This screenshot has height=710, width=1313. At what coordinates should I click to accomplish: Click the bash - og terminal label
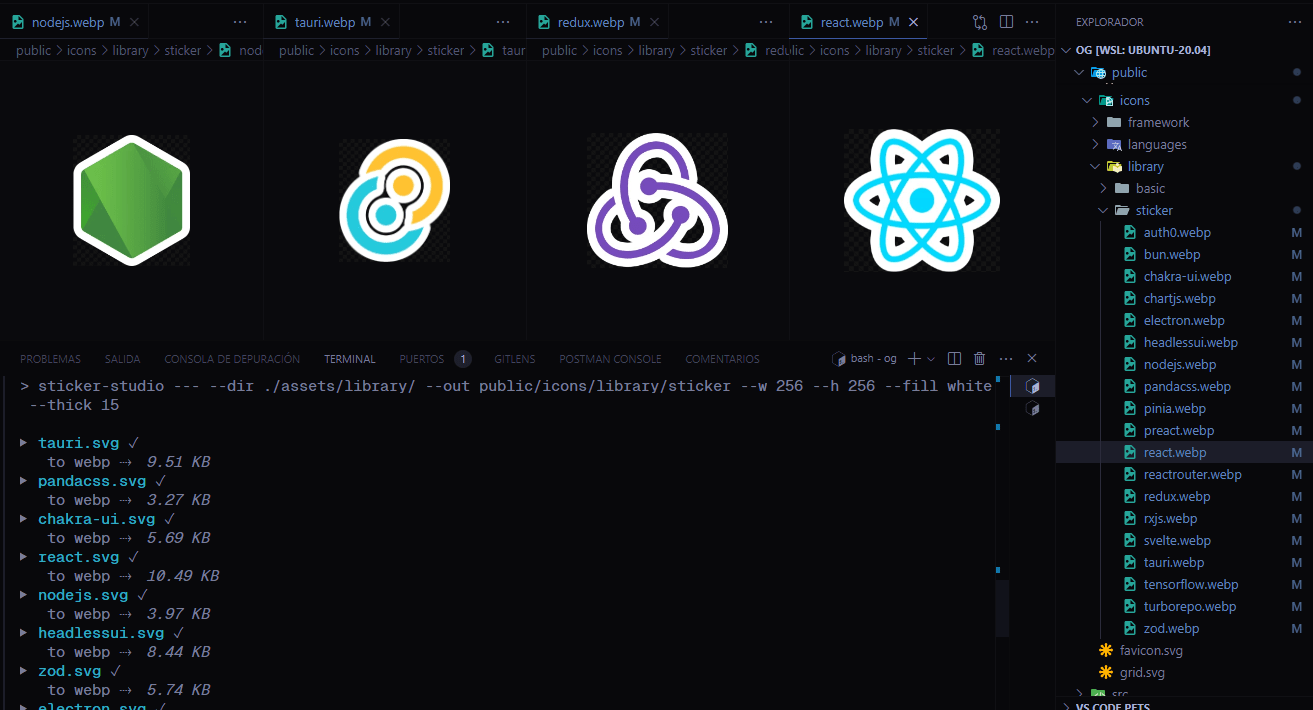[x=865, y=359]
